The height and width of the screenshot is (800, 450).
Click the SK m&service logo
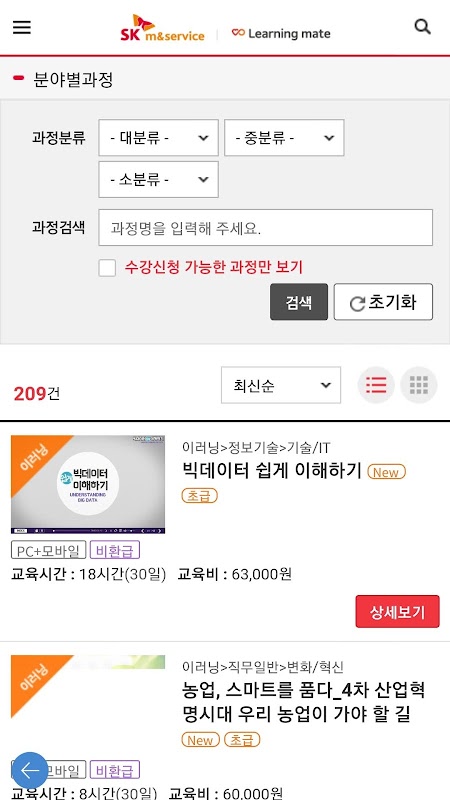point(163,29)
